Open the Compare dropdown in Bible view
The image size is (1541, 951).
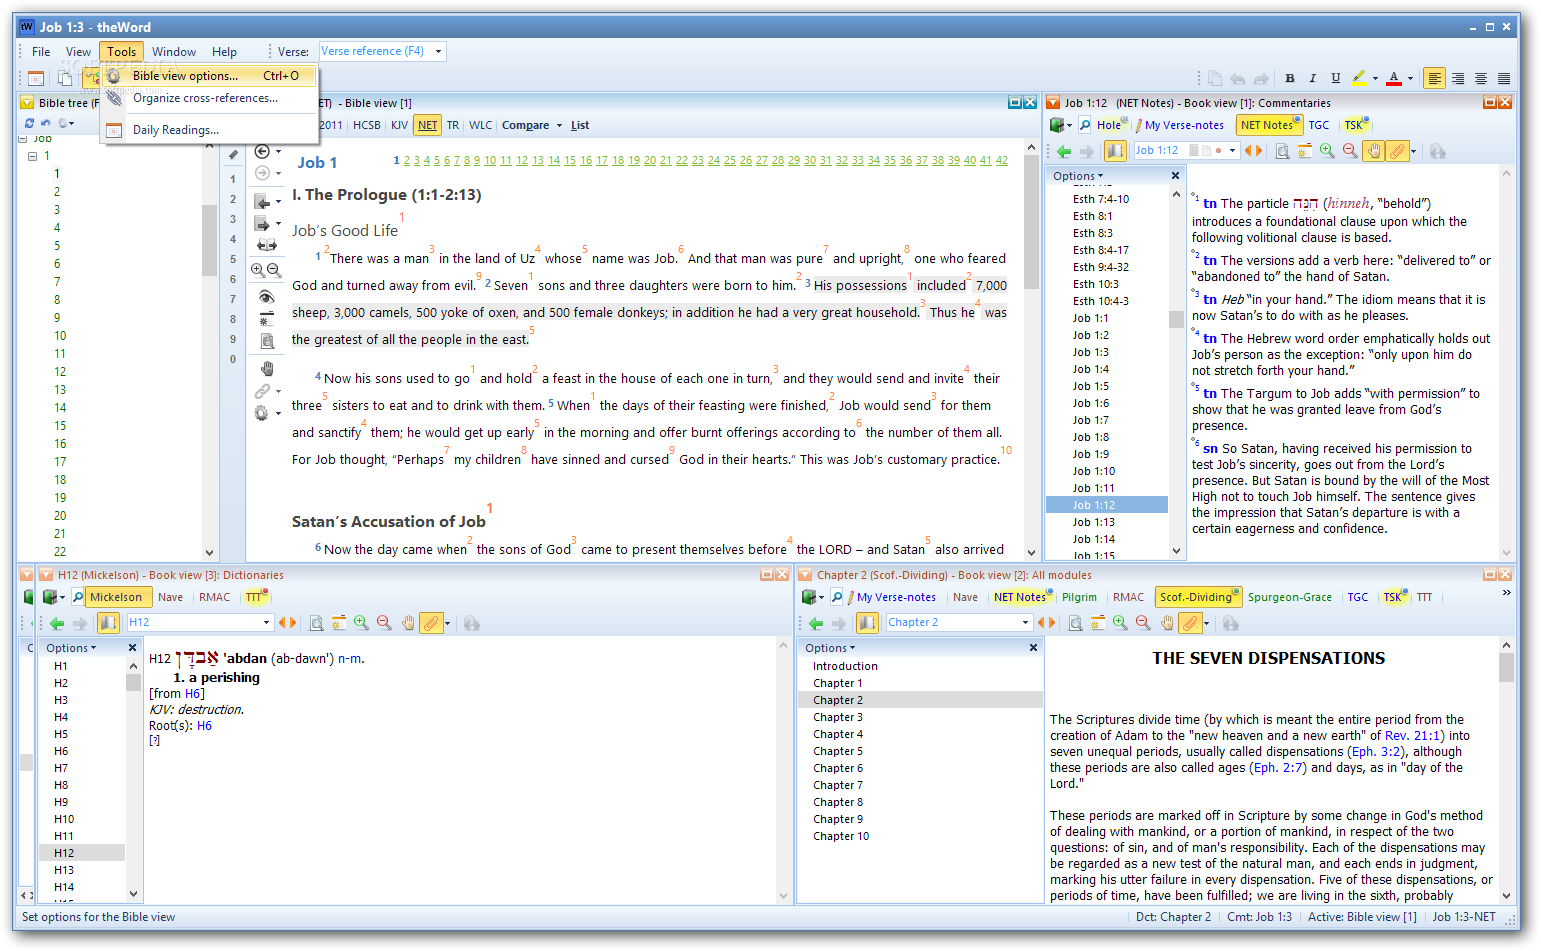point(532,125)
